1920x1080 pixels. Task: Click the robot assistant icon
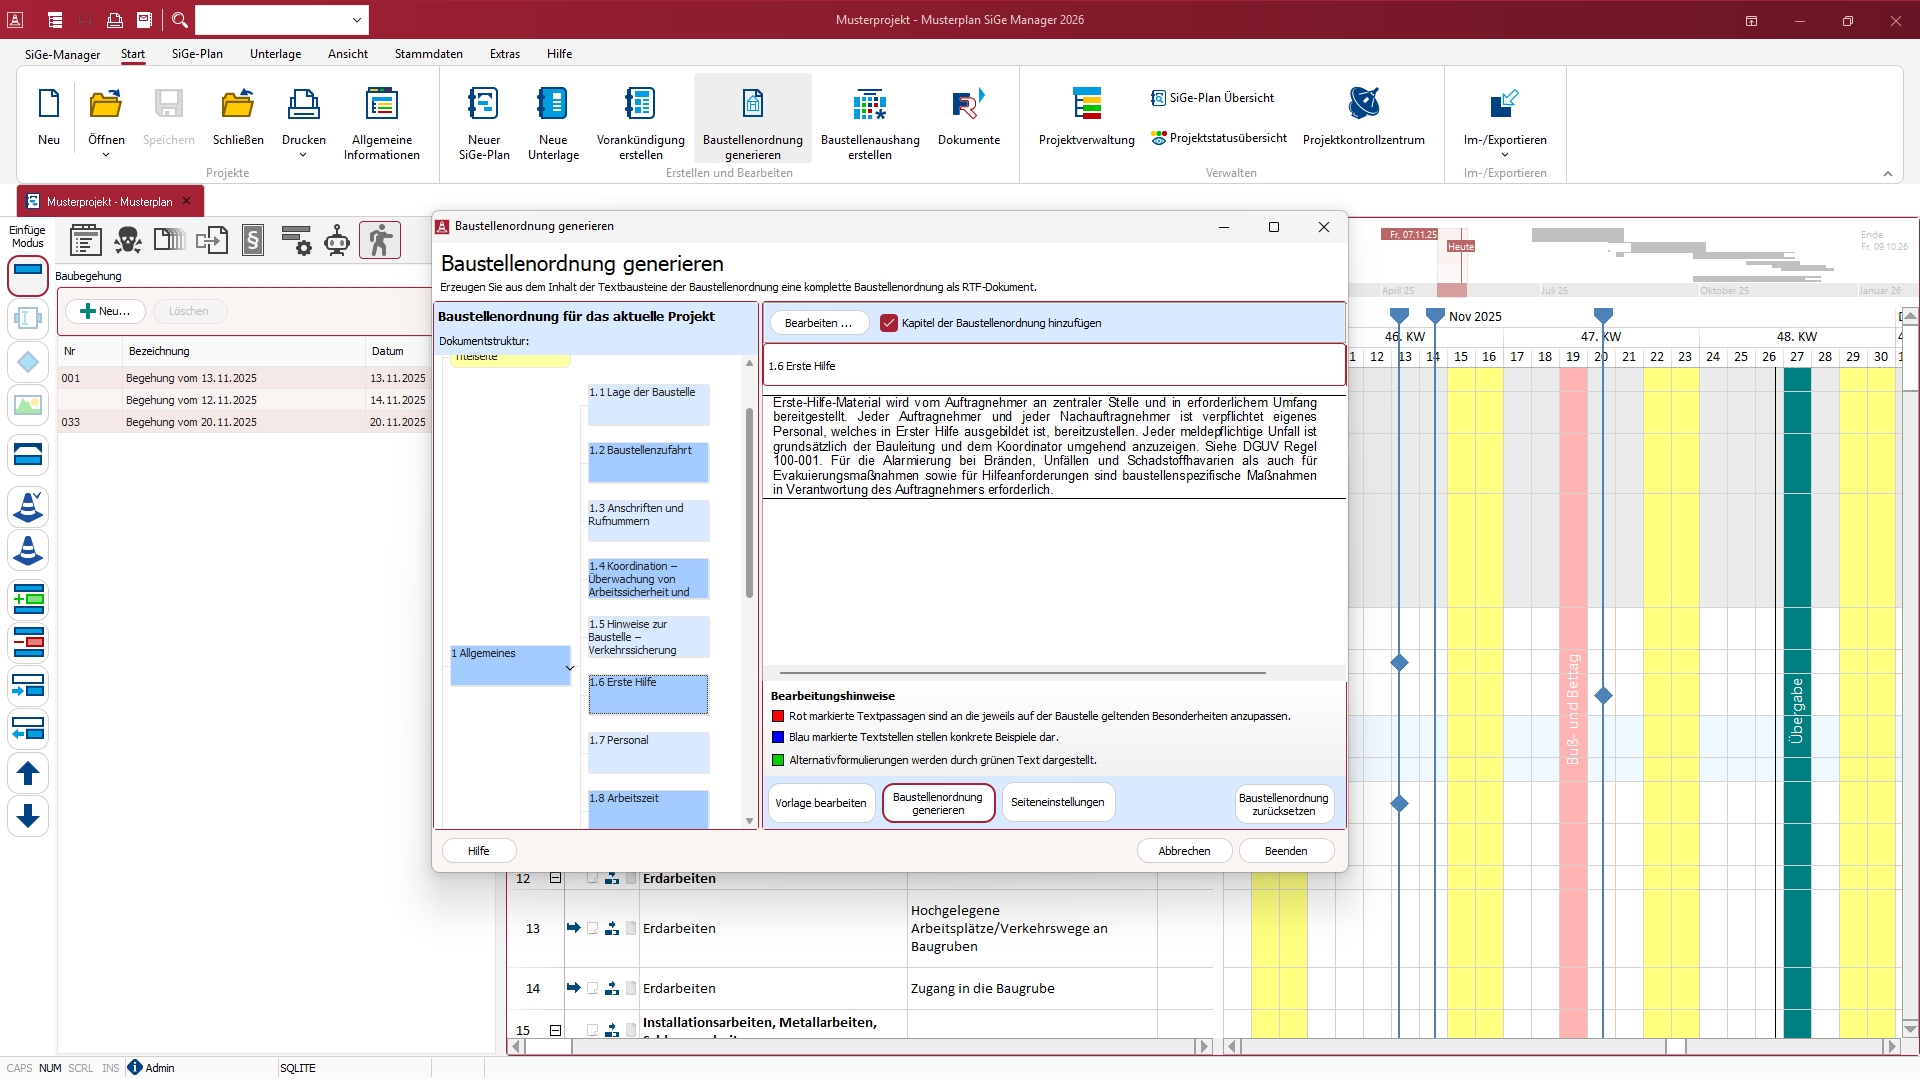tap(337, 240)
